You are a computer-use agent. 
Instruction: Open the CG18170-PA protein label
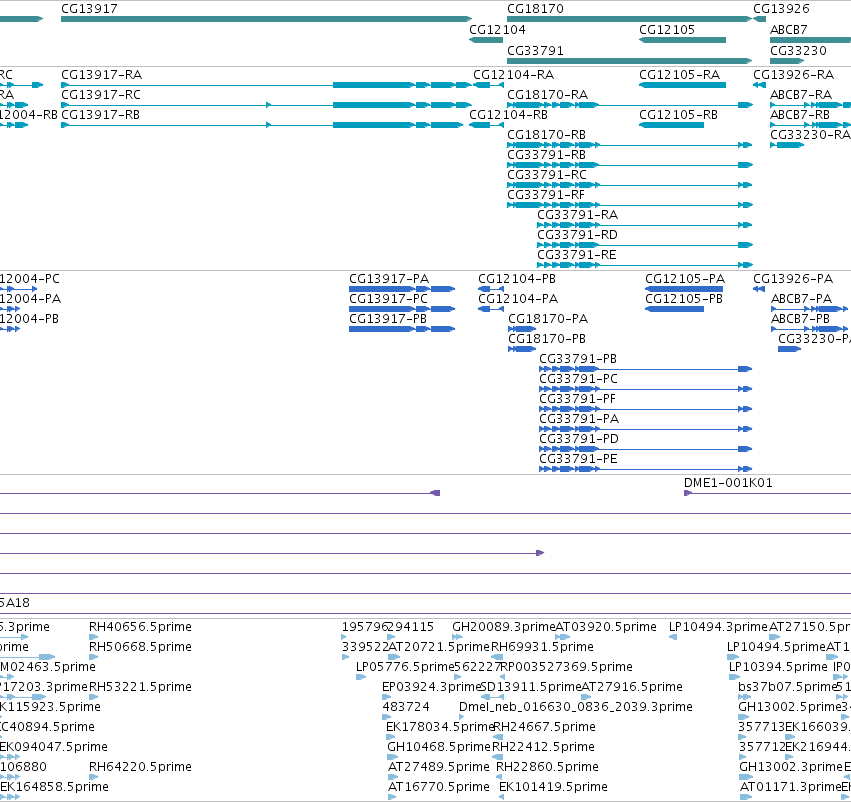[548, 319]
